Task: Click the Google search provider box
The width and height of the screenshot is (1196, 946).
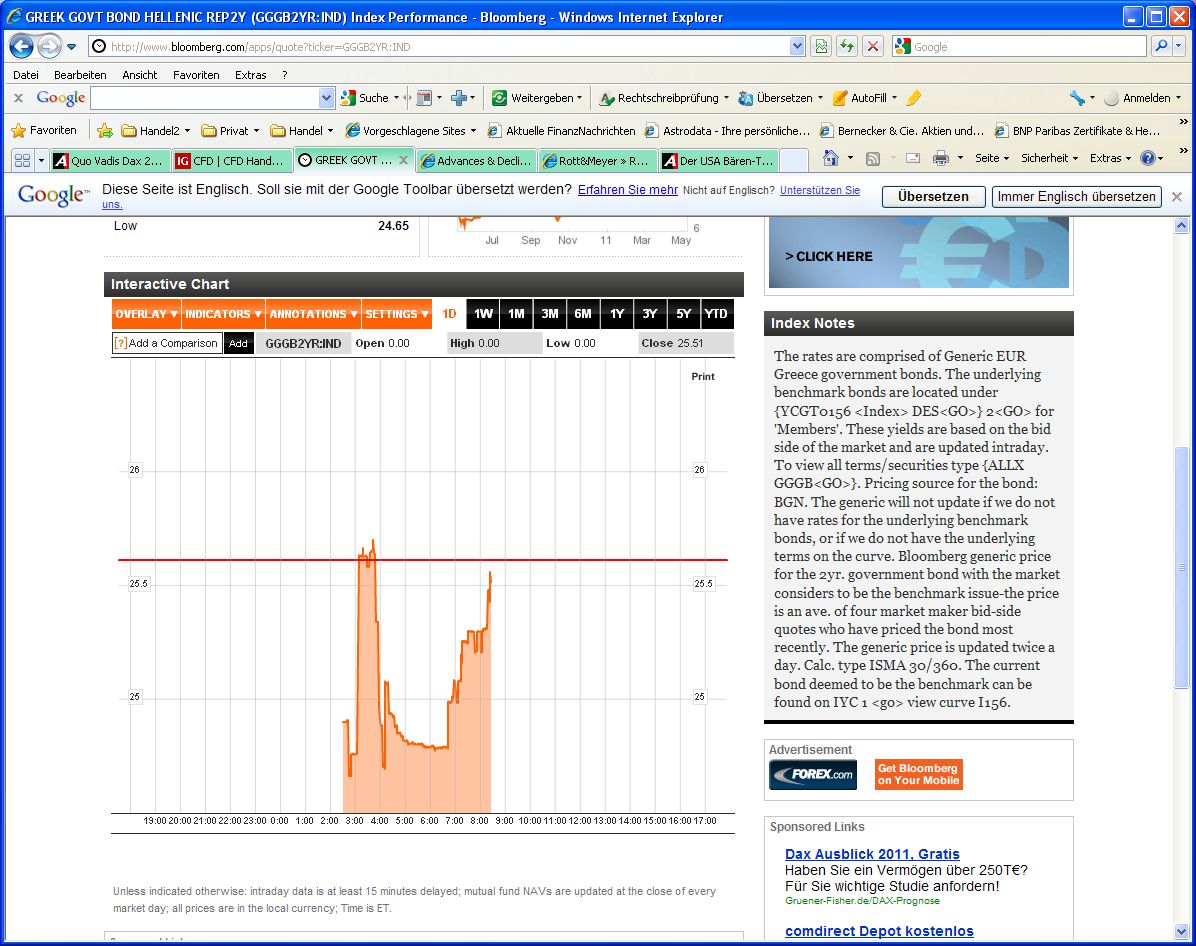Action: point(1020,47)
